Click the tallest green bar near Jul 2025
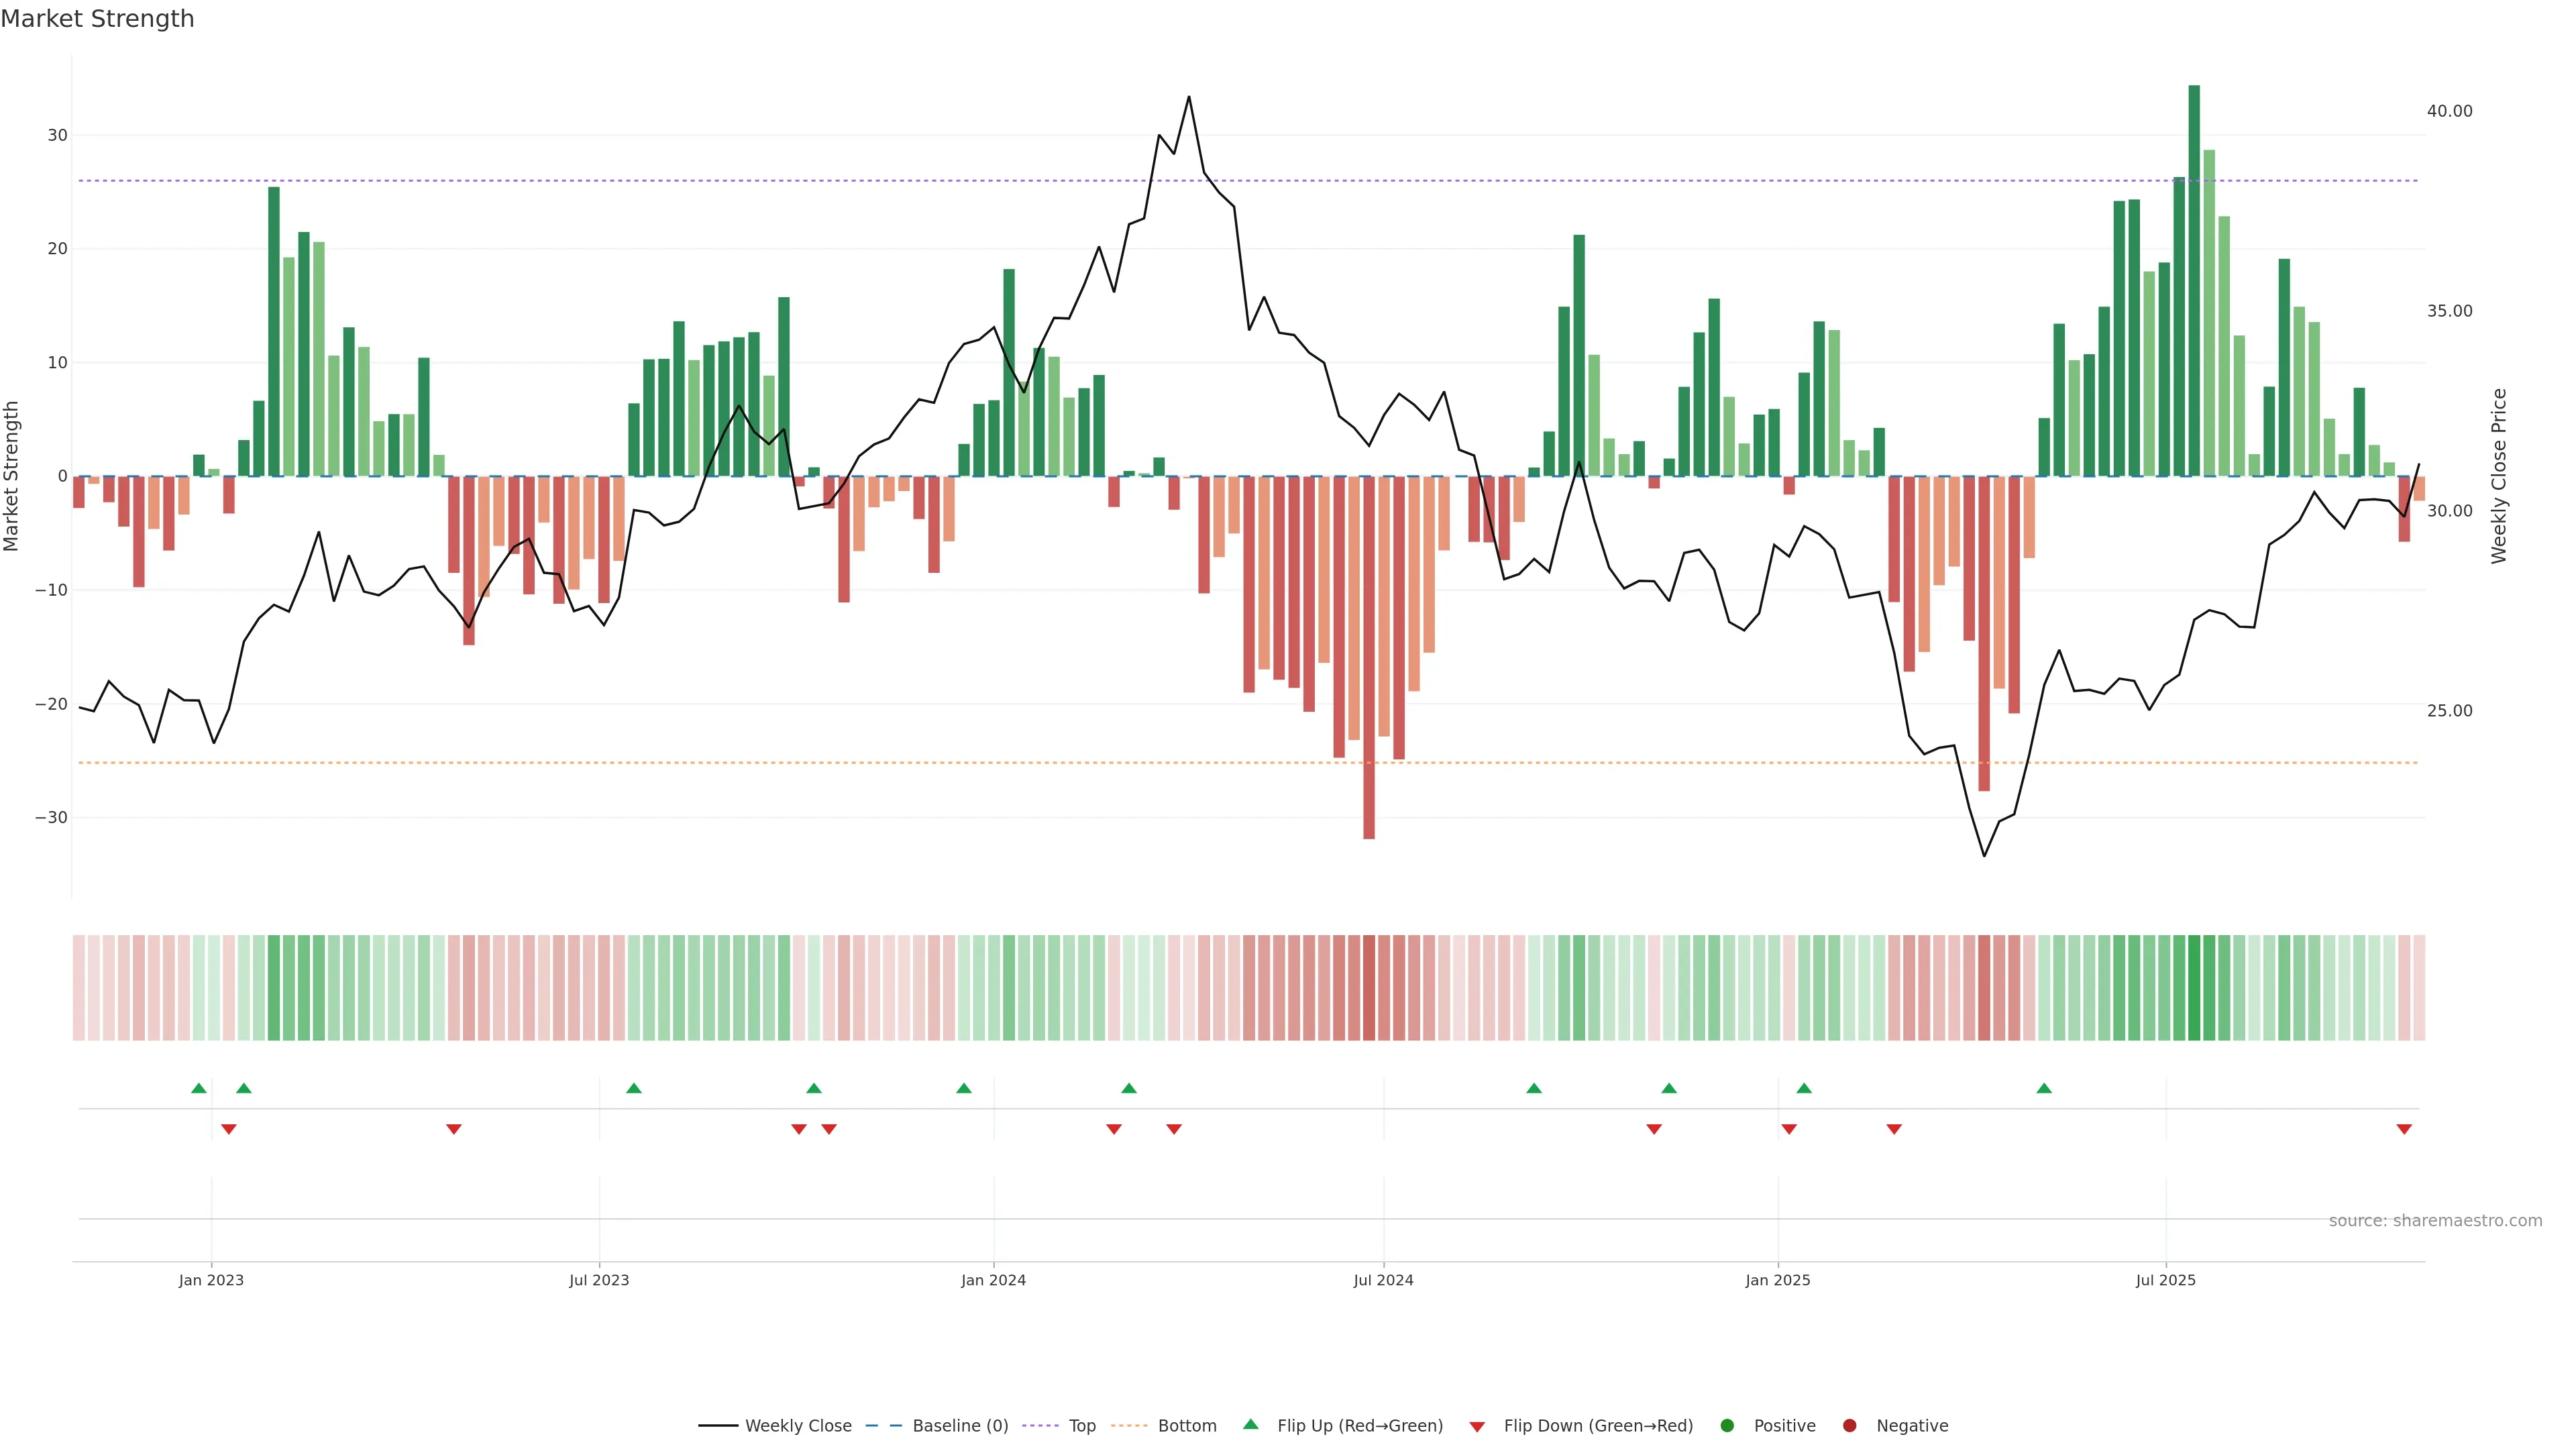This screenshot has width=2576, height=1449. pos(2194,280)
